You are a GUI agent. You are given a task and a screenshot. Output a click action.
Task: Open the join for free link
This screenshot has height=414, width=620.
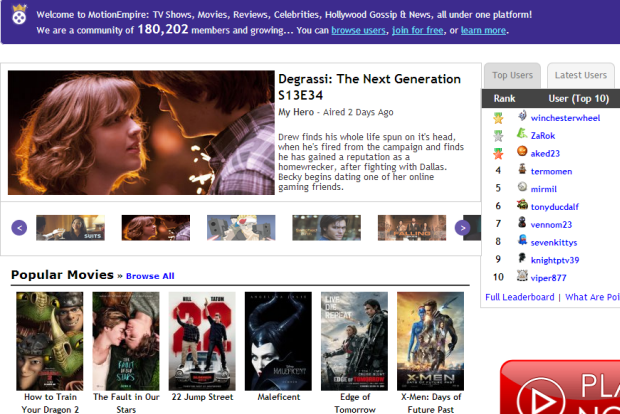418,30
